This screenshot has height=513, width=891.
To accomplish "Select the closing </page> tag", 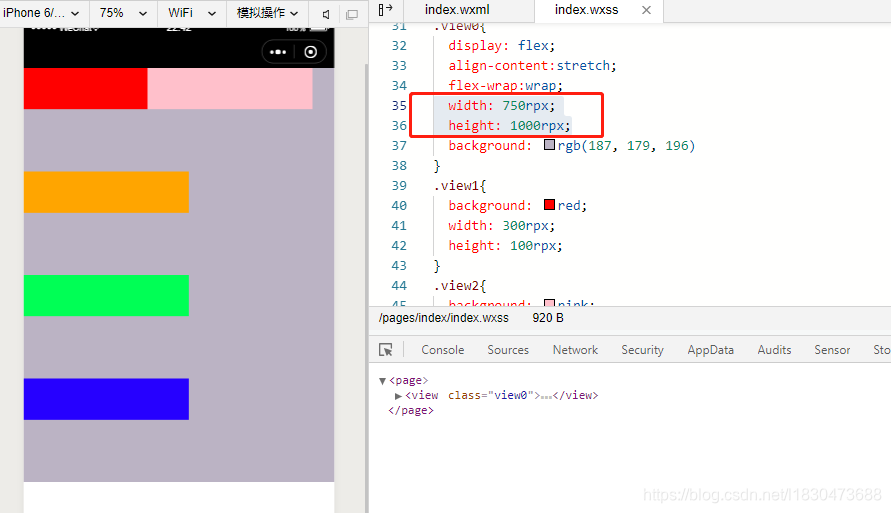I will [411, 411].
